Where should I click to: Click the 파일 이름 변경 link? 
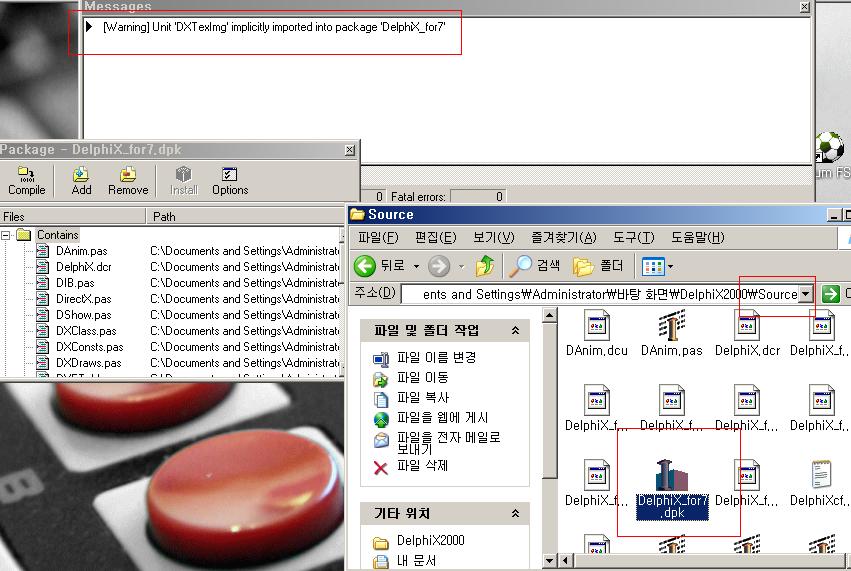[x=436, y=358]
